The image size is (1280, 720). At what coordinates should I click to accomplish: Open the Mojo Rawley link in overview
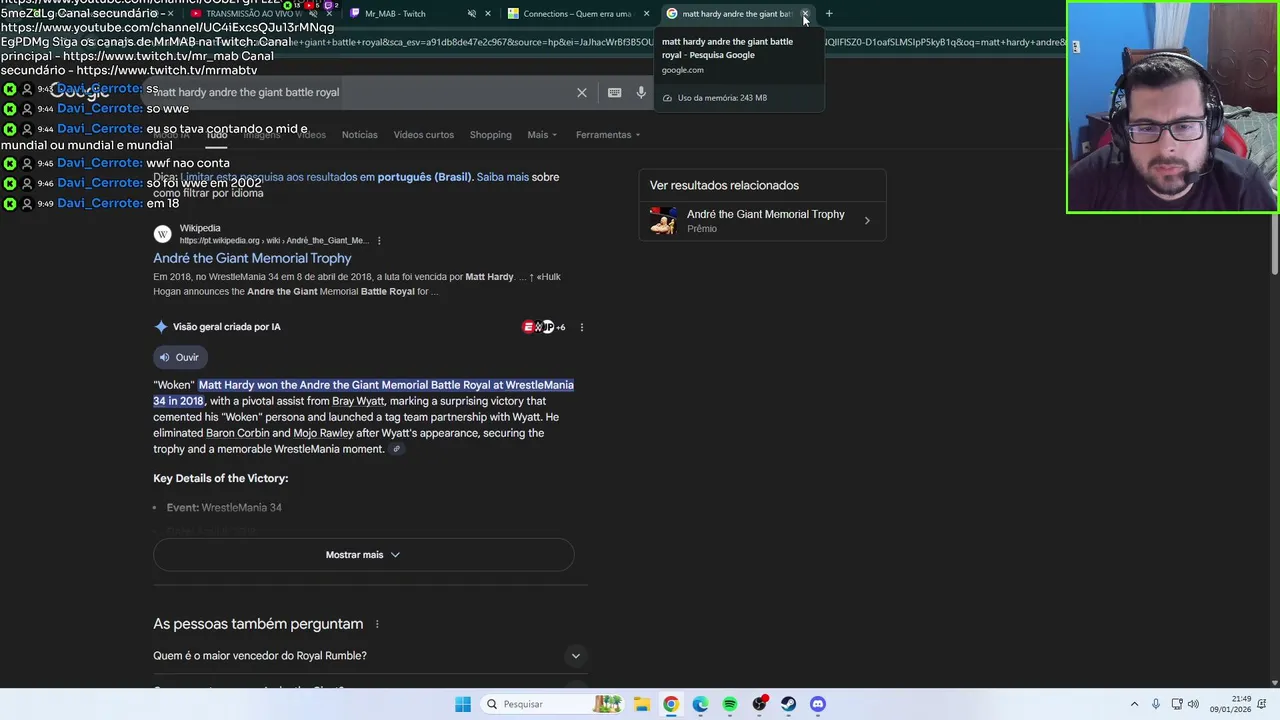323,433
